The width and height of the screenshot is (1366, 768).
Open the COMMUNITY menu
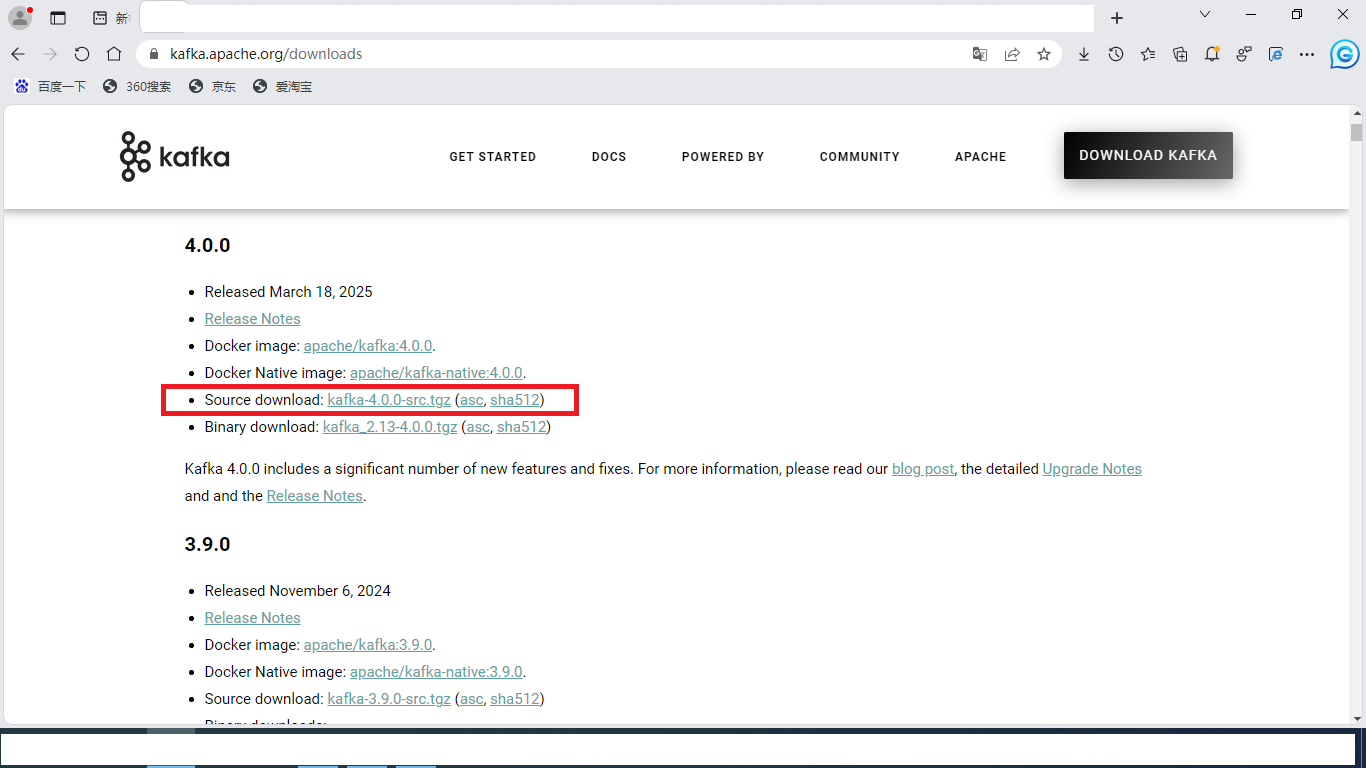point(860,157)
